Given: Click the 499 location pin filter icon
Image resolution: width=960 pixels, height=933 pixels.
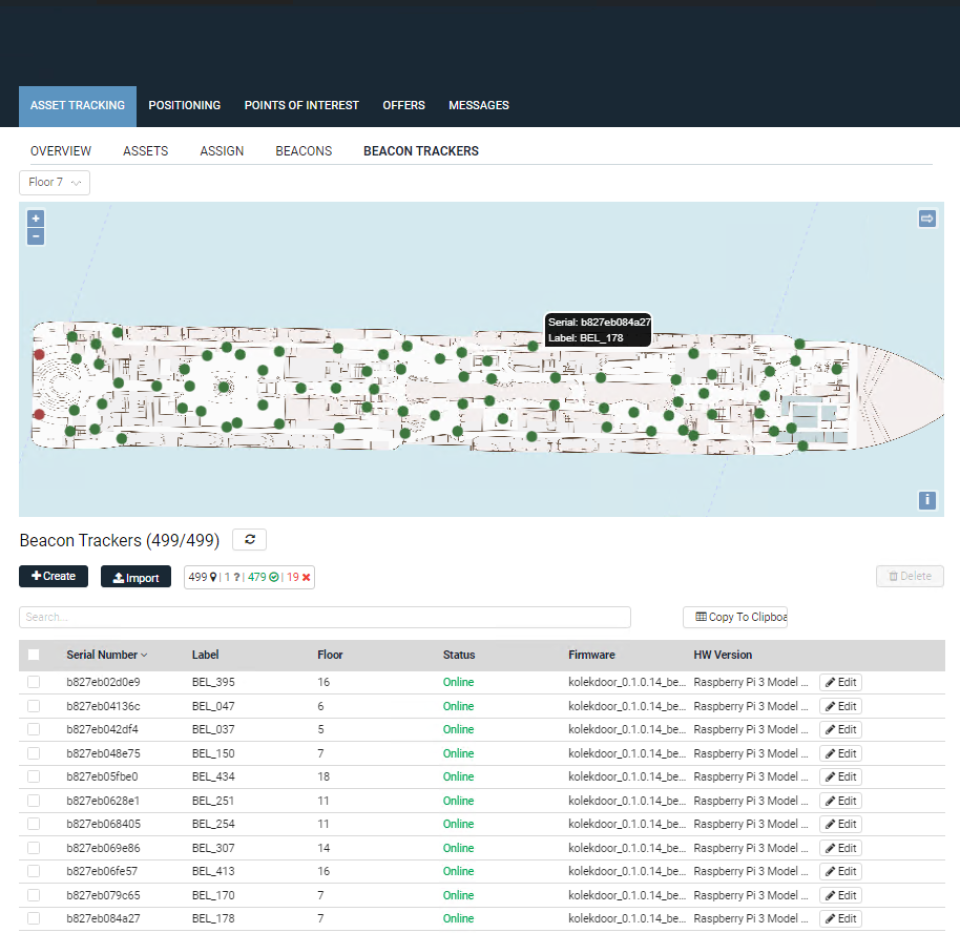Looking at the screenshot, I should click(213, 577).
